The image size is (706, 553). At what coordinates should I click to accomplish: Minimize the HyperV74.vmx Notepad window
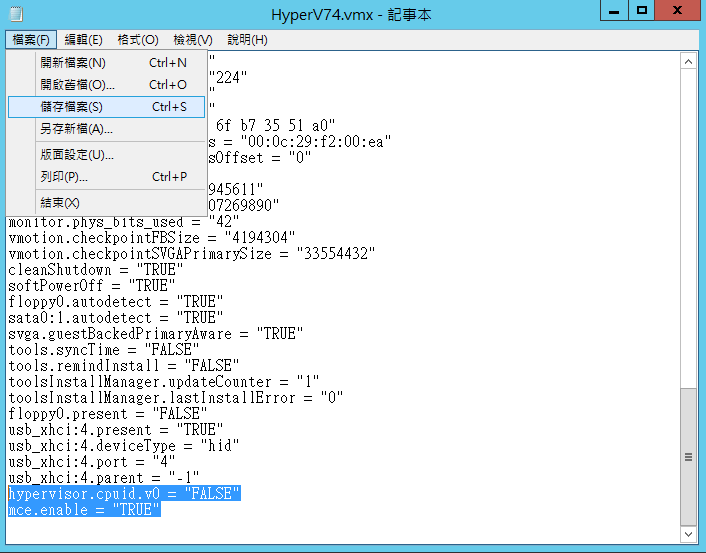(x=615, y=11)
